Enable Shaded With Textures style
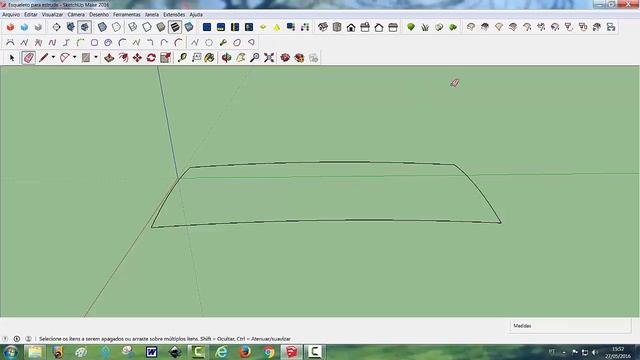640x360 pixels. [175, 27]
